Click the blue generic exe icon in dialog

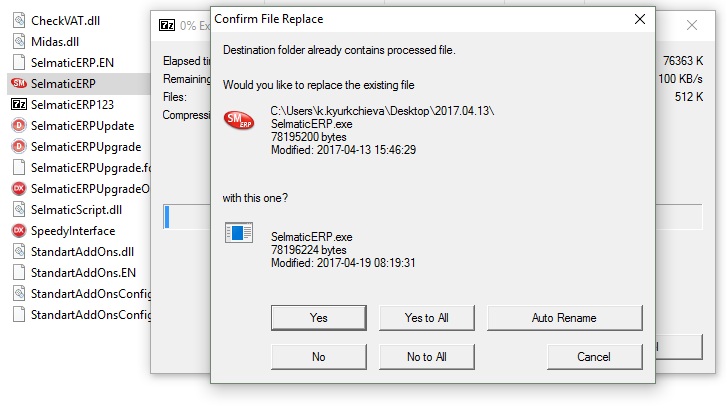pyautogui.click(x=239, y=233)
